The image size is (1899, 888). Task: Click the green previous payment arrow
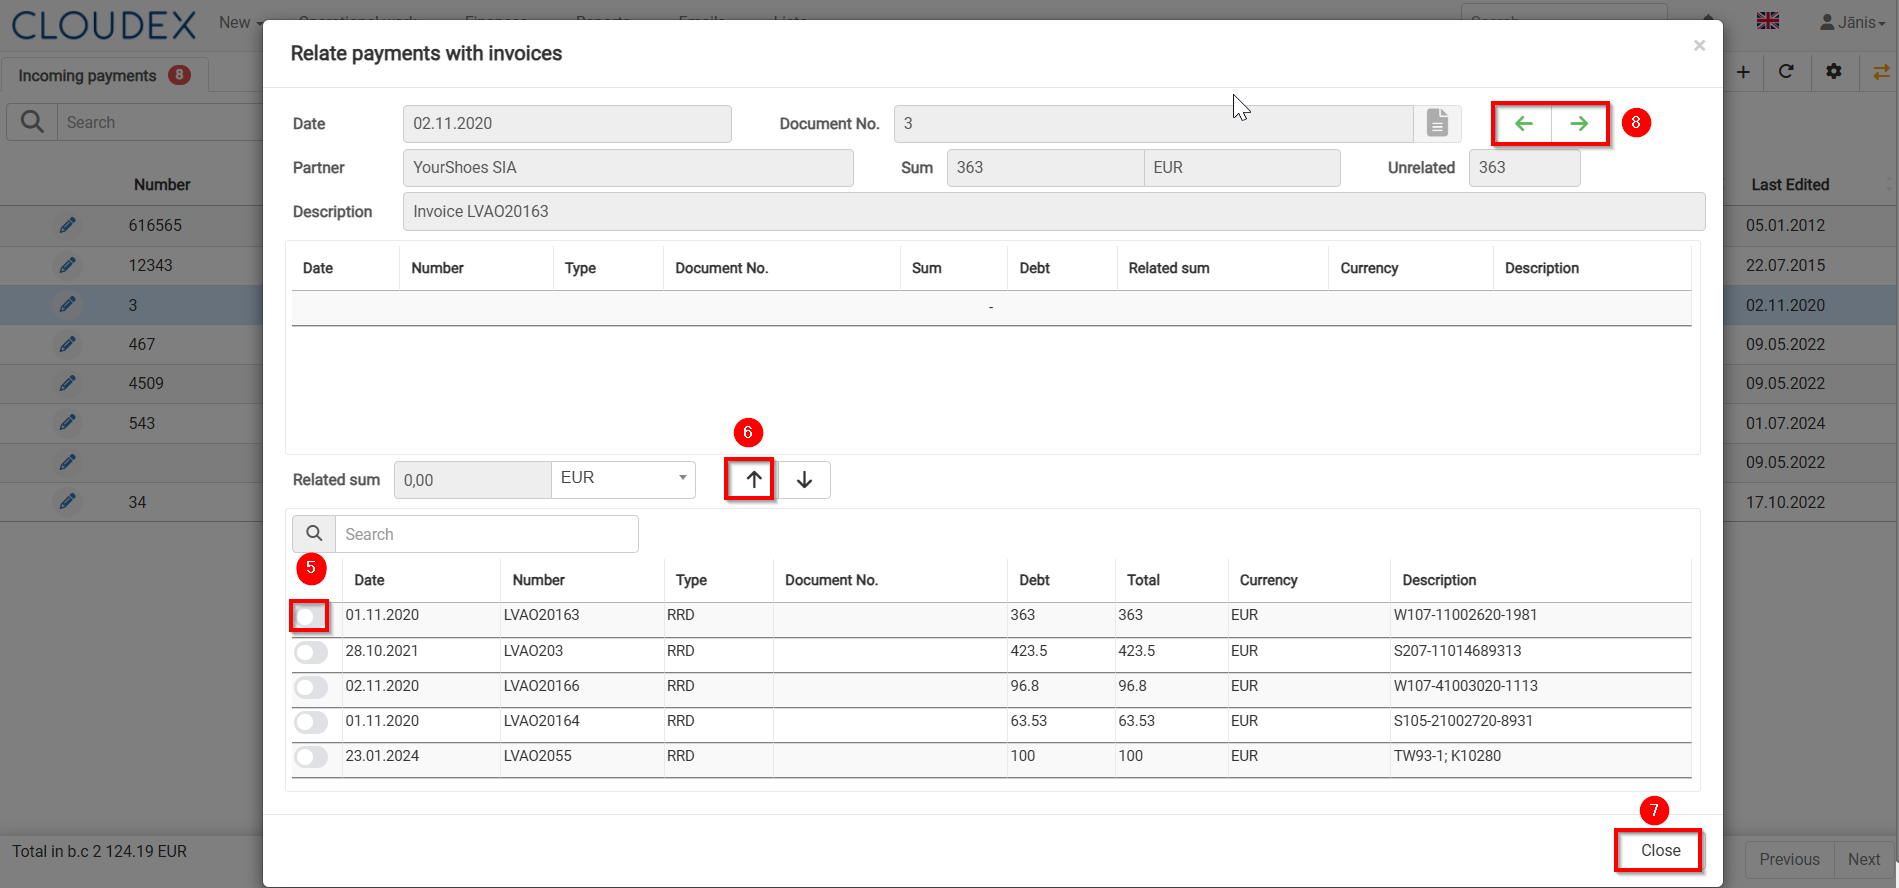[1523, 124]
